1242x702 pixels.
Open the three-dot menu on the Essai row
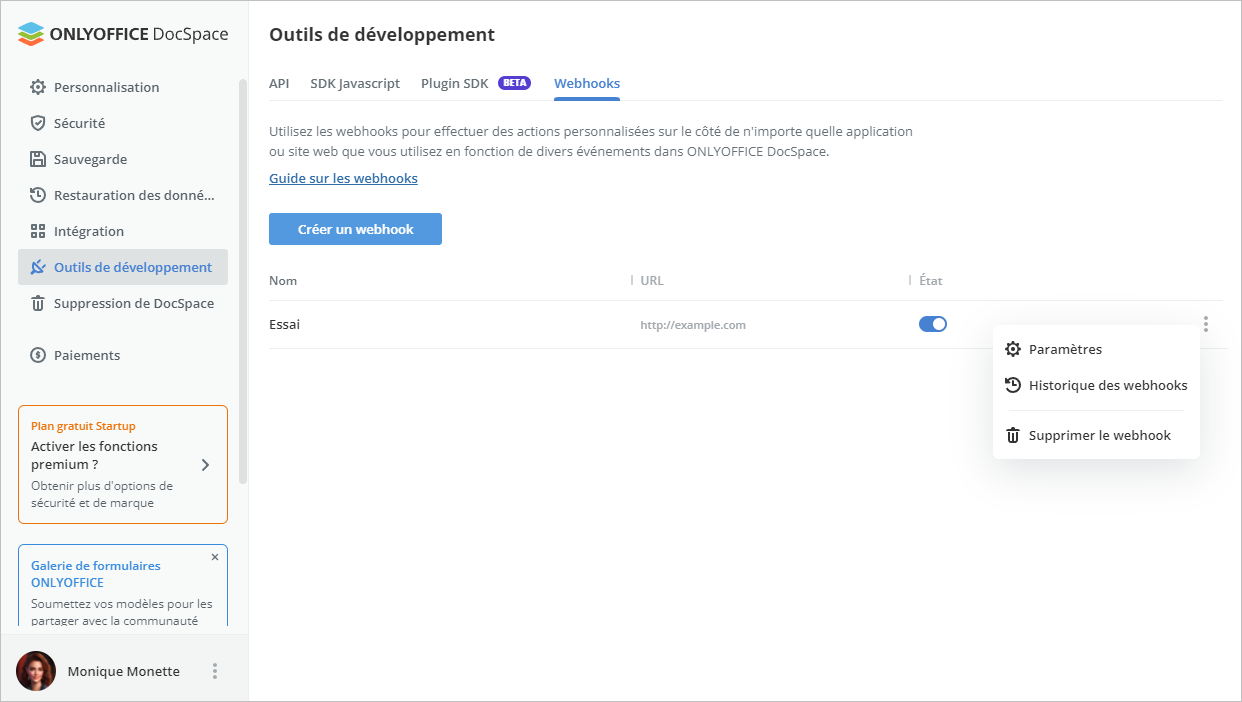[1206, 324]
